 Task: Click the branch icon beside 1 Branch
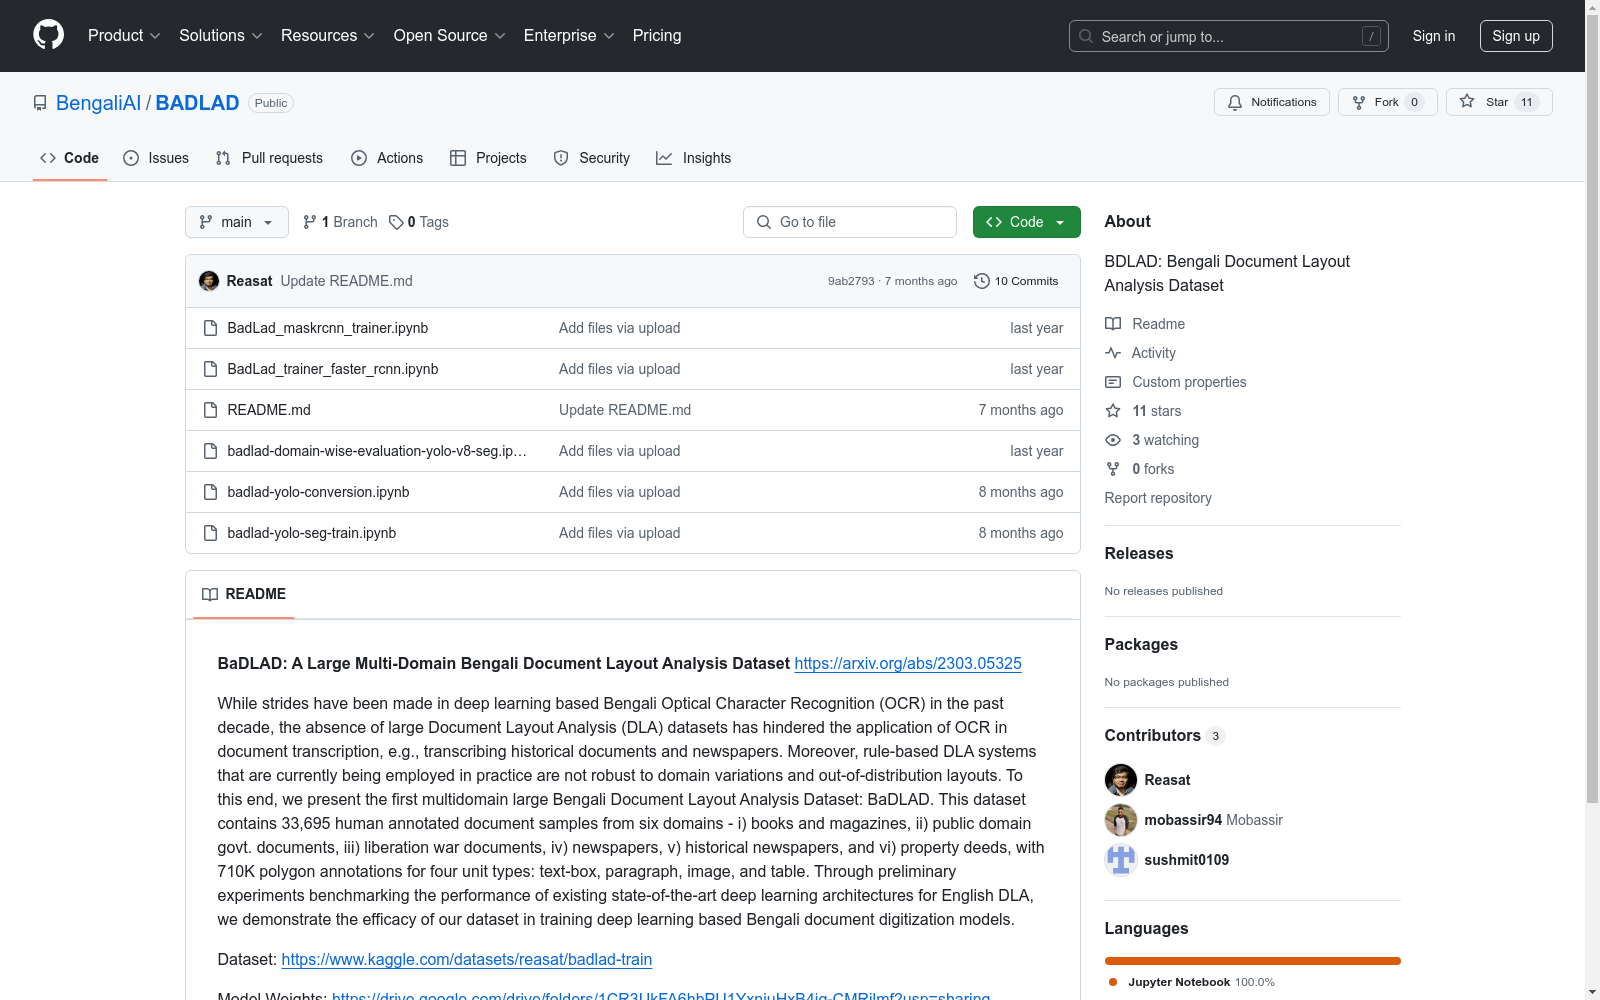pos(310,222)
